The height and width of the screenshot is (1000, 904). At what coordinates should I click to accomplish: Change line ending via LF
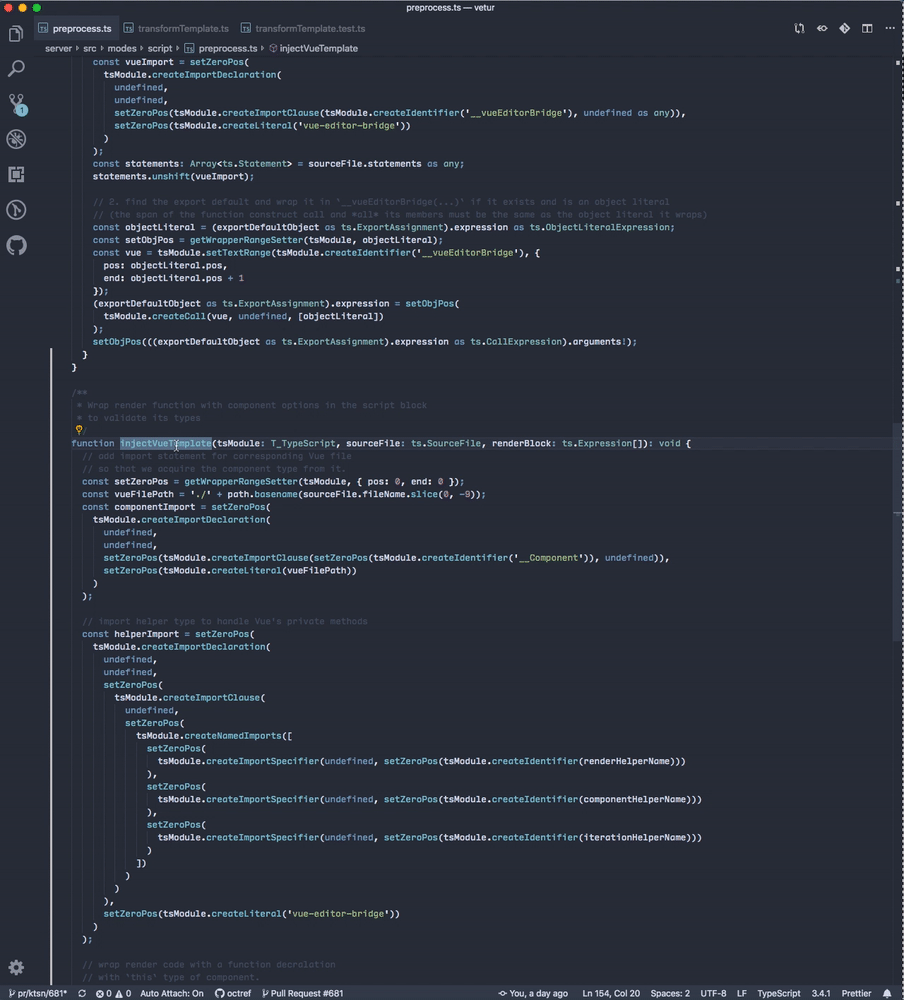(x=741, y=993)
